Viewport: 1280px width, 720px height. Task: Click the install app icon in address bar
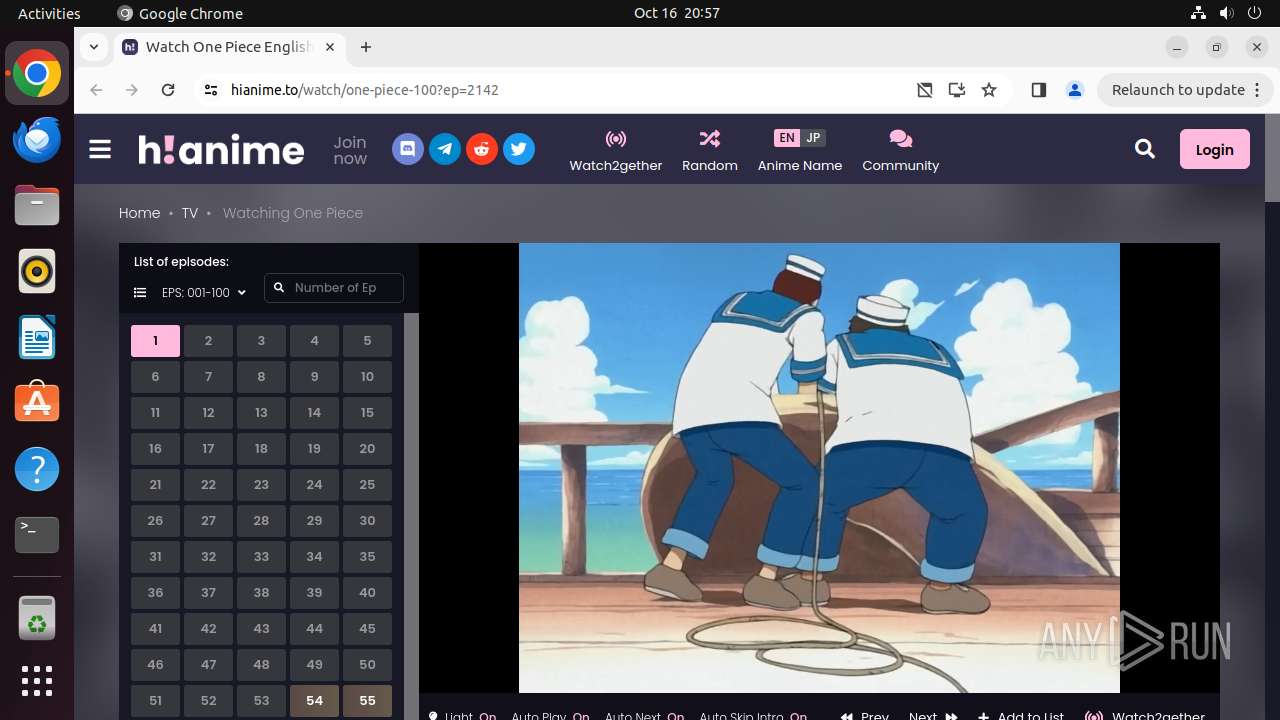[x=957, y=90]
